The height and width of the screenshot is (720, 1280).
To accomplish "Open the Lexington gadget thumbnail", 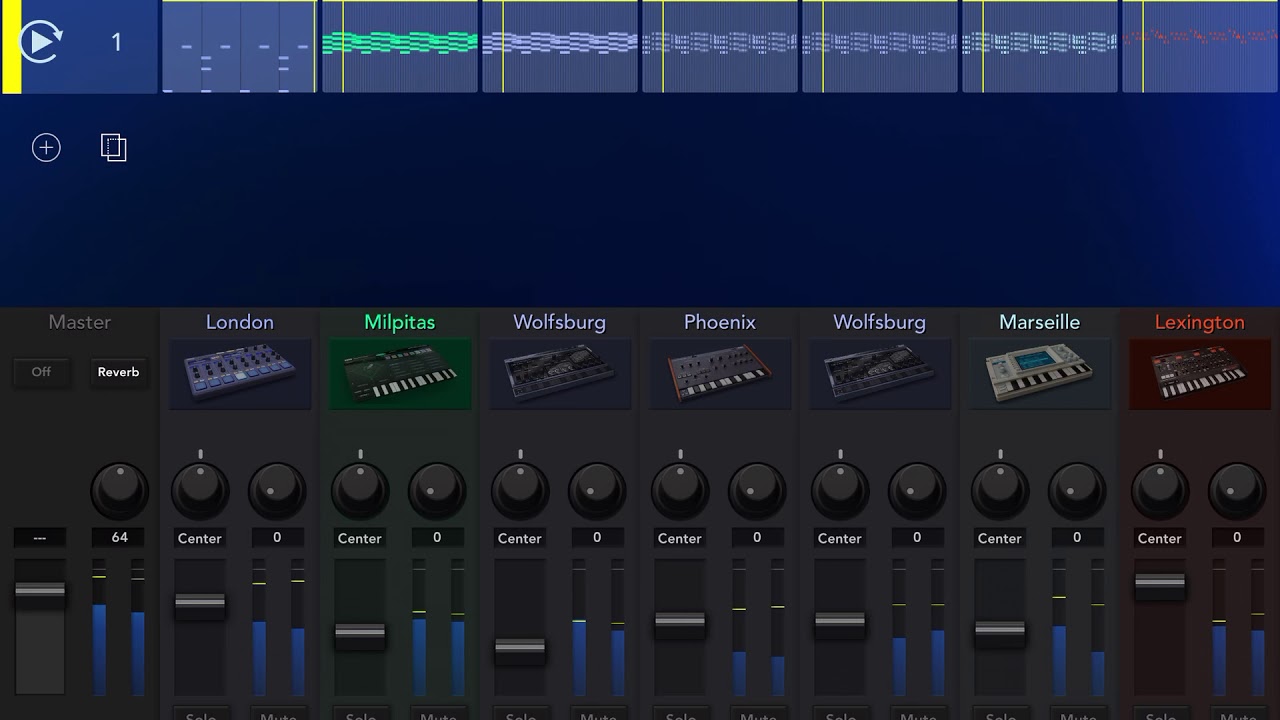I will tap(1200, 374).
